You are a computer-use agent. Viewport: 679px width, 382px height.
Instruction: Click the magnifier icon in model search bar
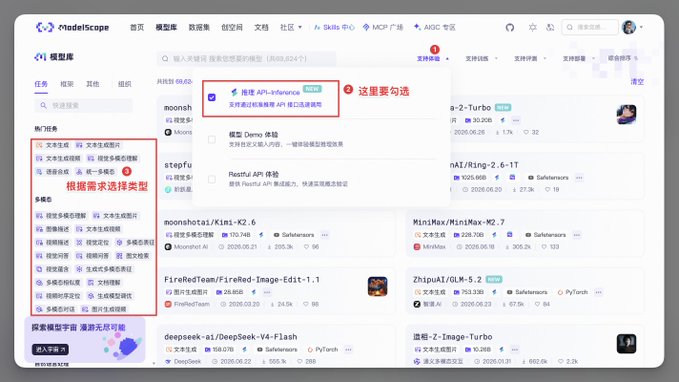[165, 58]
